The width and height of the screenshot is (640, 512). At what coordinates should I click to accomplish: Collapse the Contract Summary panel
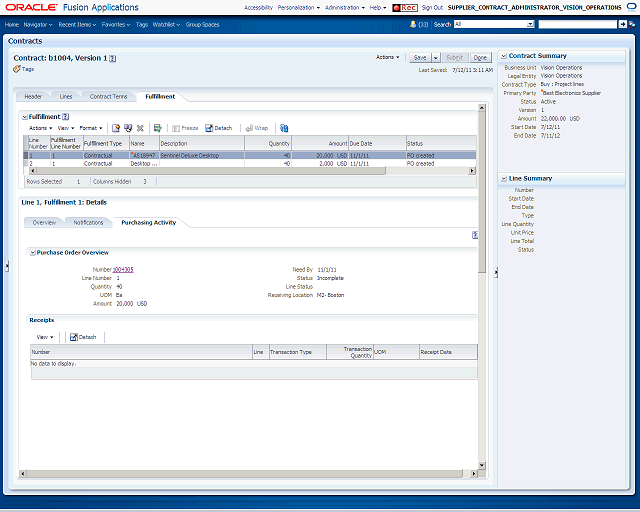[x=504, y=56]
